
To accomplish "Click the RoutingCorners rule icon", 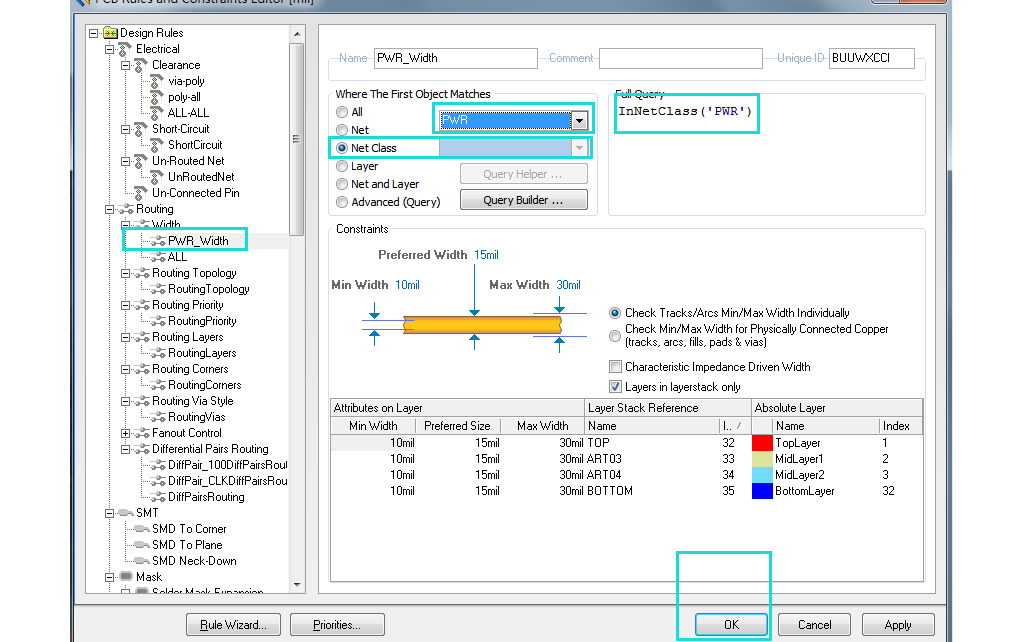I will pyautogui.click(x=158, y=385).
